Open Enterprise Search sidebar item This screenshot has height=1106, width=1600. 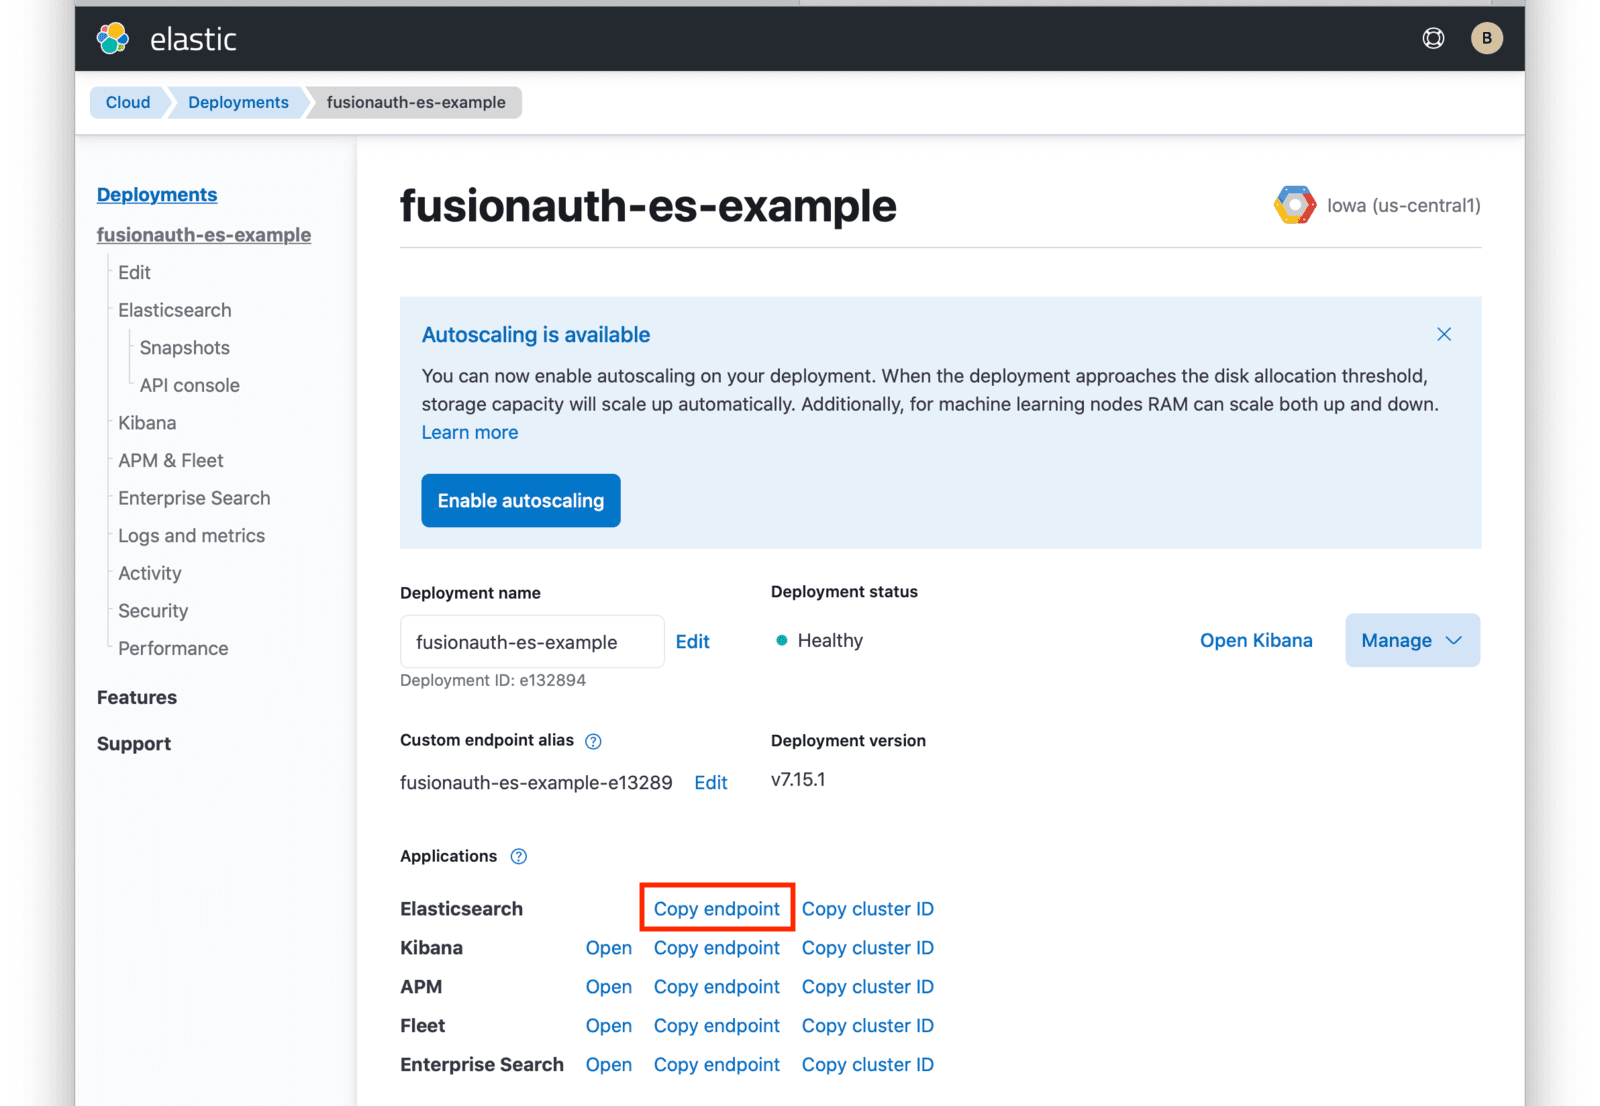[x=194, y=498]
